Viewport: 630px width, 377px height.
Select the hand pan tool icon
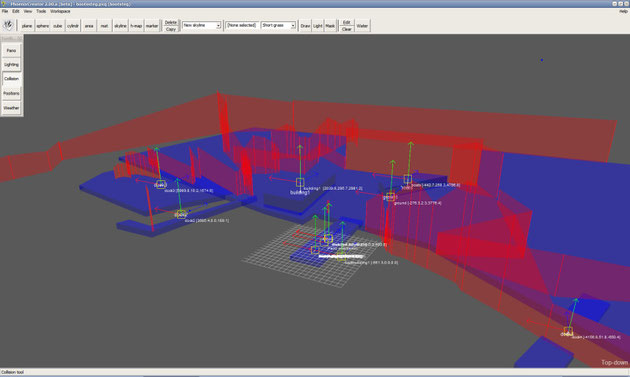click(x=8, y=25)
